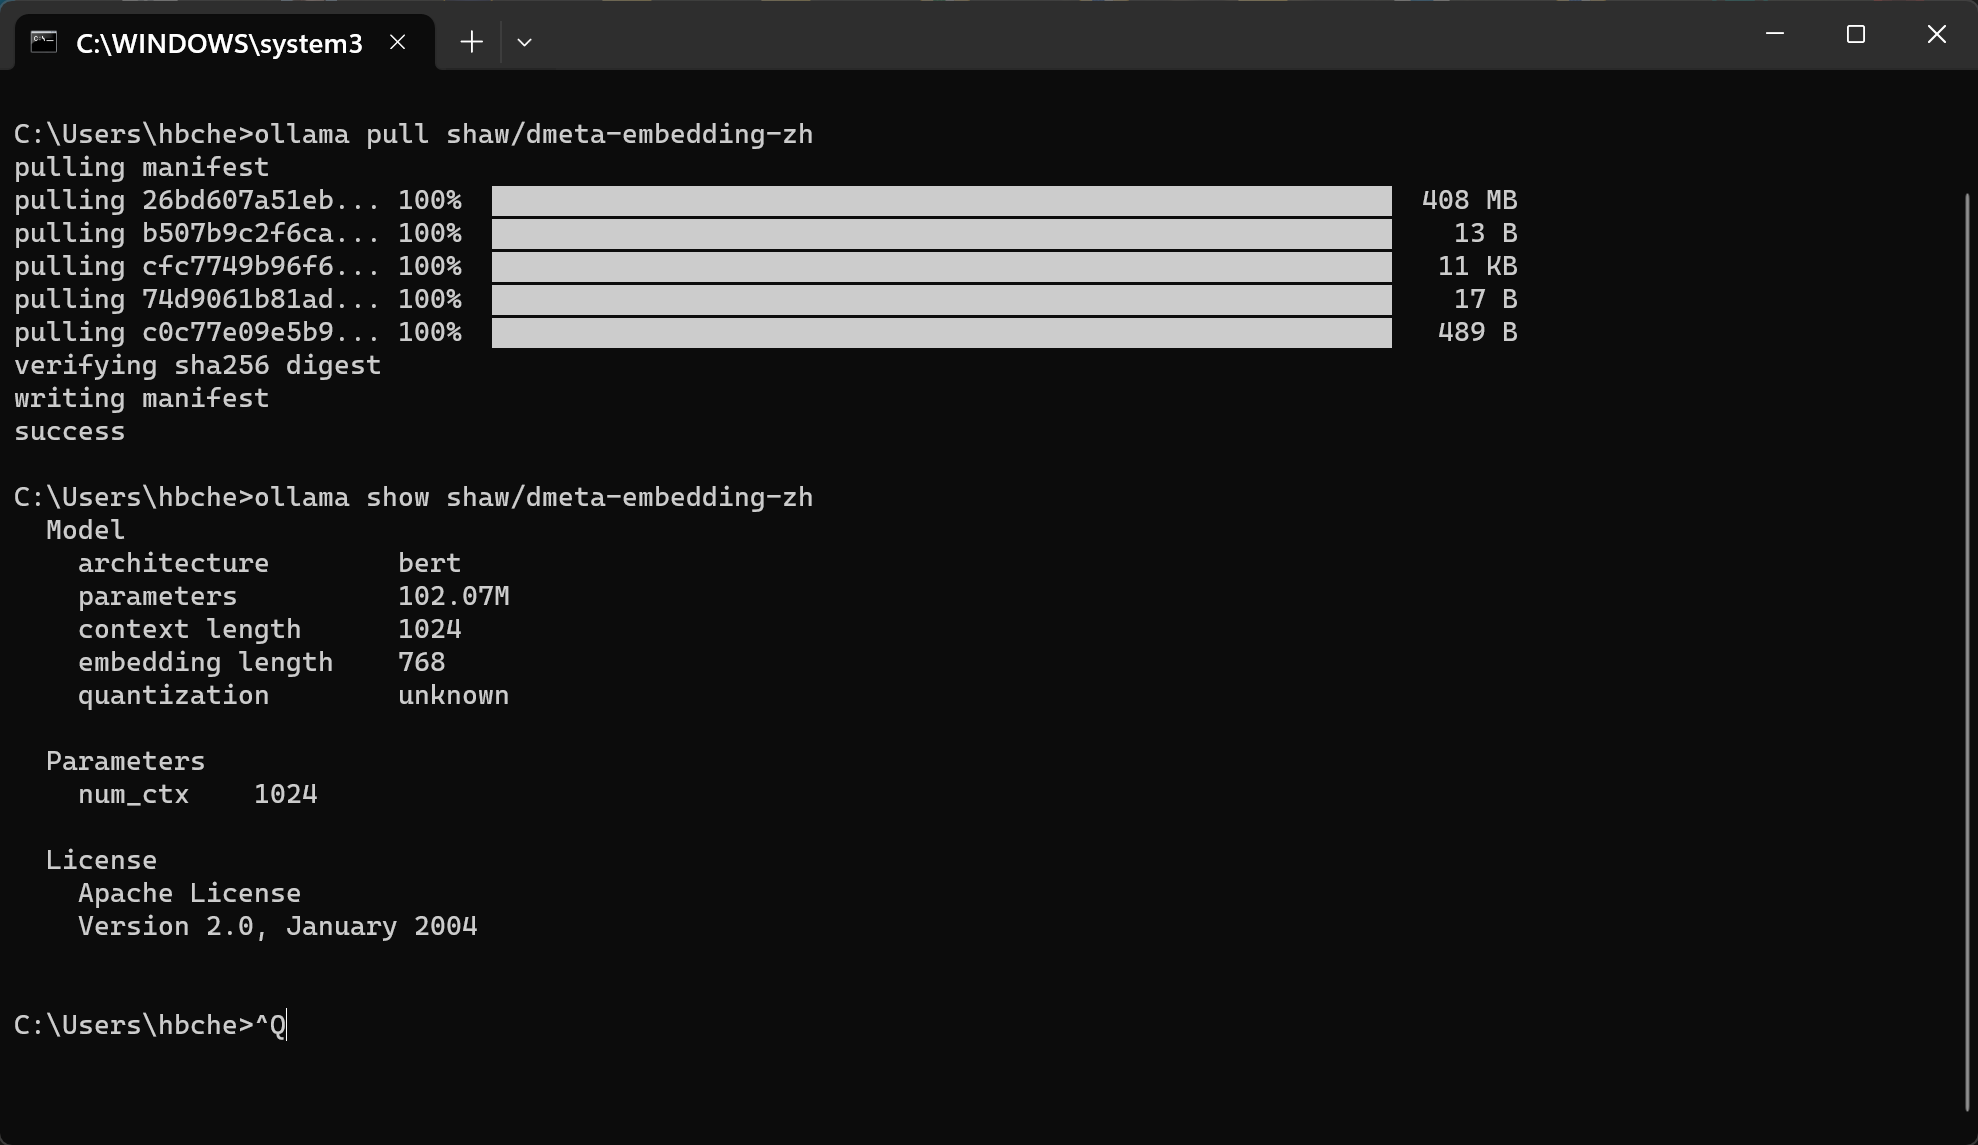
Task: Open a new tab with the plus icon
Action: pyautogui.click(x=471, y=42)
